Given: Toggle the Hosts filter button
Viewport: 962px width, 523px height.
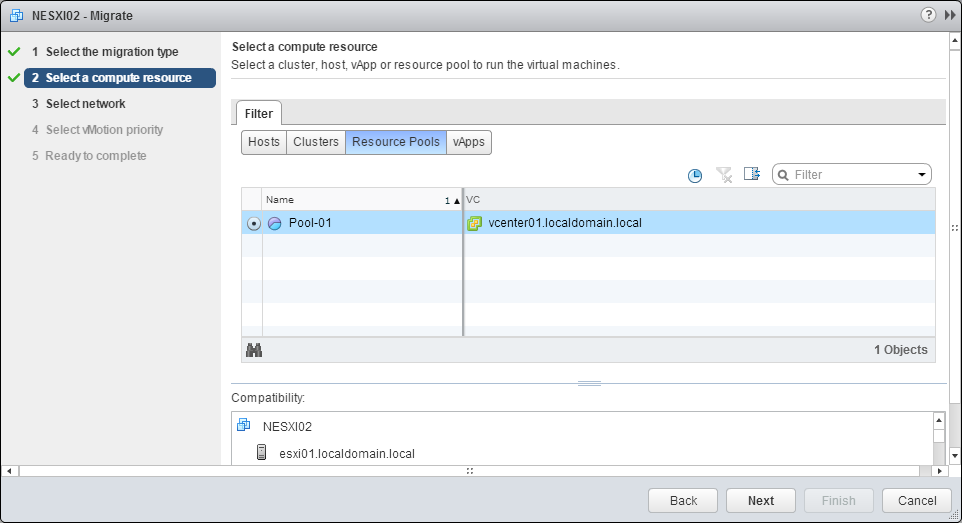Looking at the screenshot, I should (x=264, y=142).
